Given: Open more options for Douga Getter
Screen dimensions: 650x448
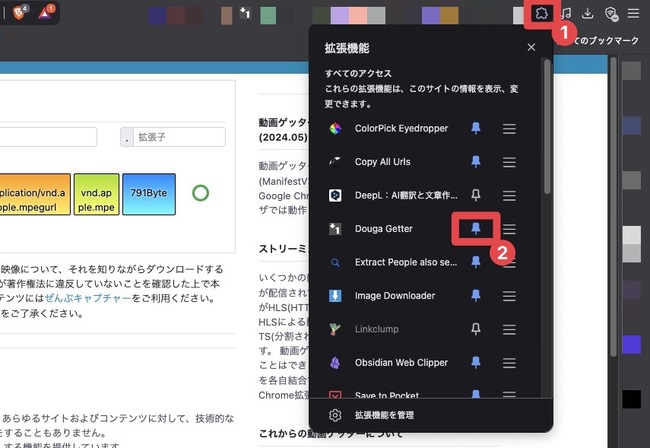Looking at the screenshot, I should click(x=509, y=229).
